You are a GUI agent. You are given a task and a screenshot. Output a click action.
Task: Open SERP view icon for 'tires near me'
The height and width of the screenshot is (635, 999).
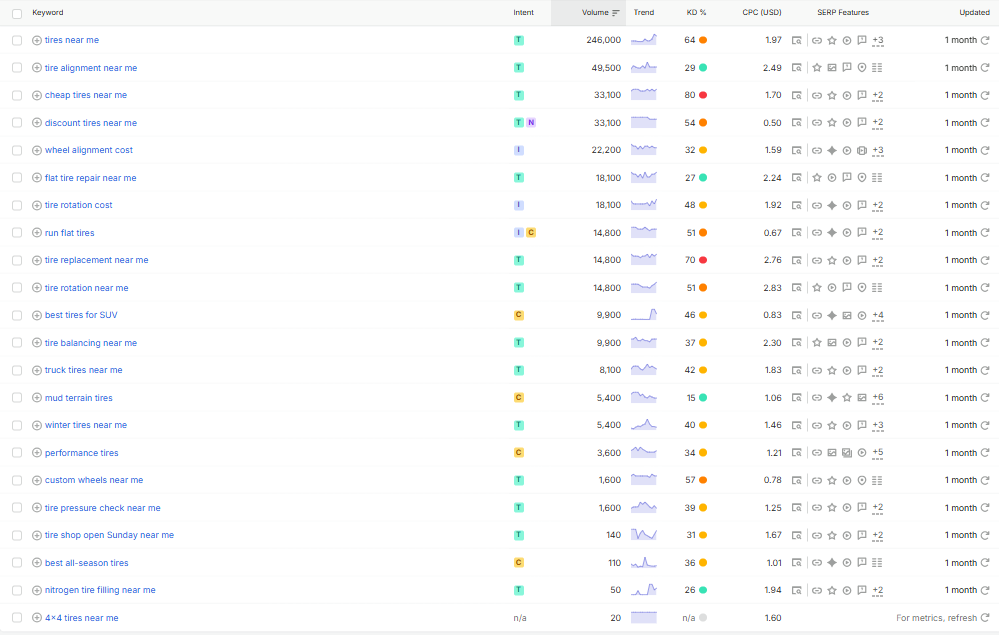click(796, 40)
